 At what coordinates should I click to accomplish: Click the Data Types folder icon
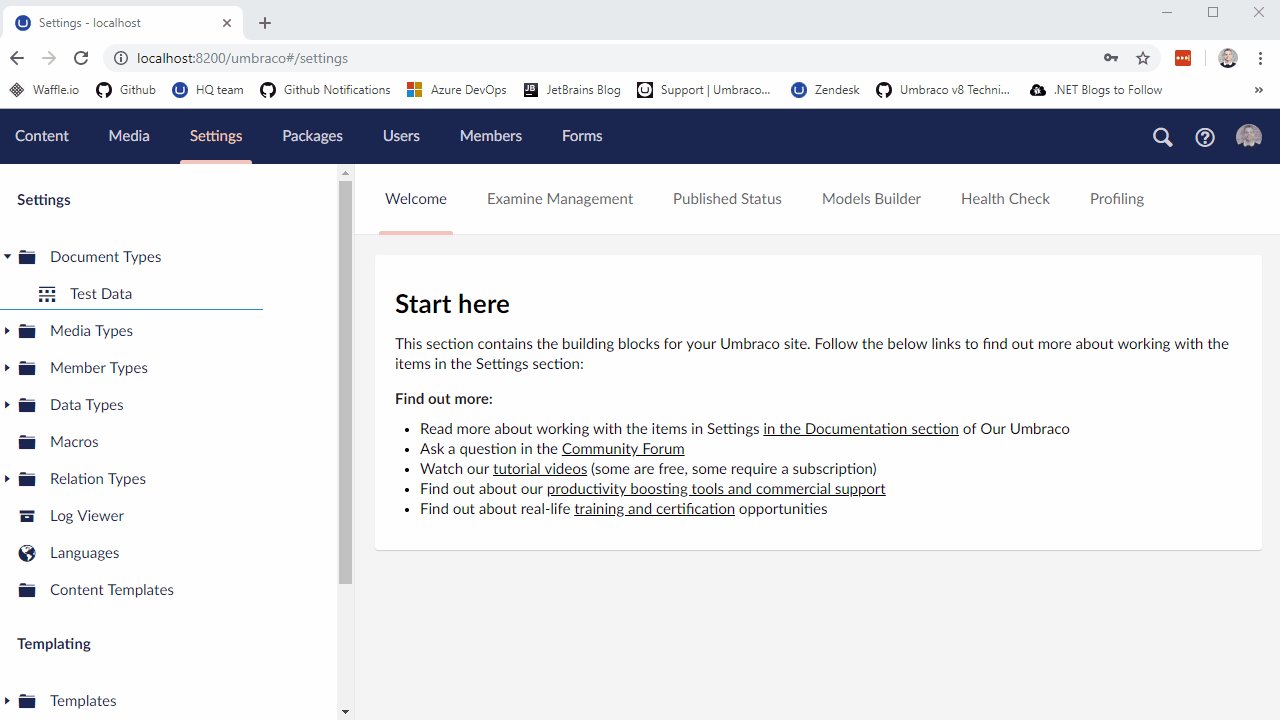coord(26,404)
